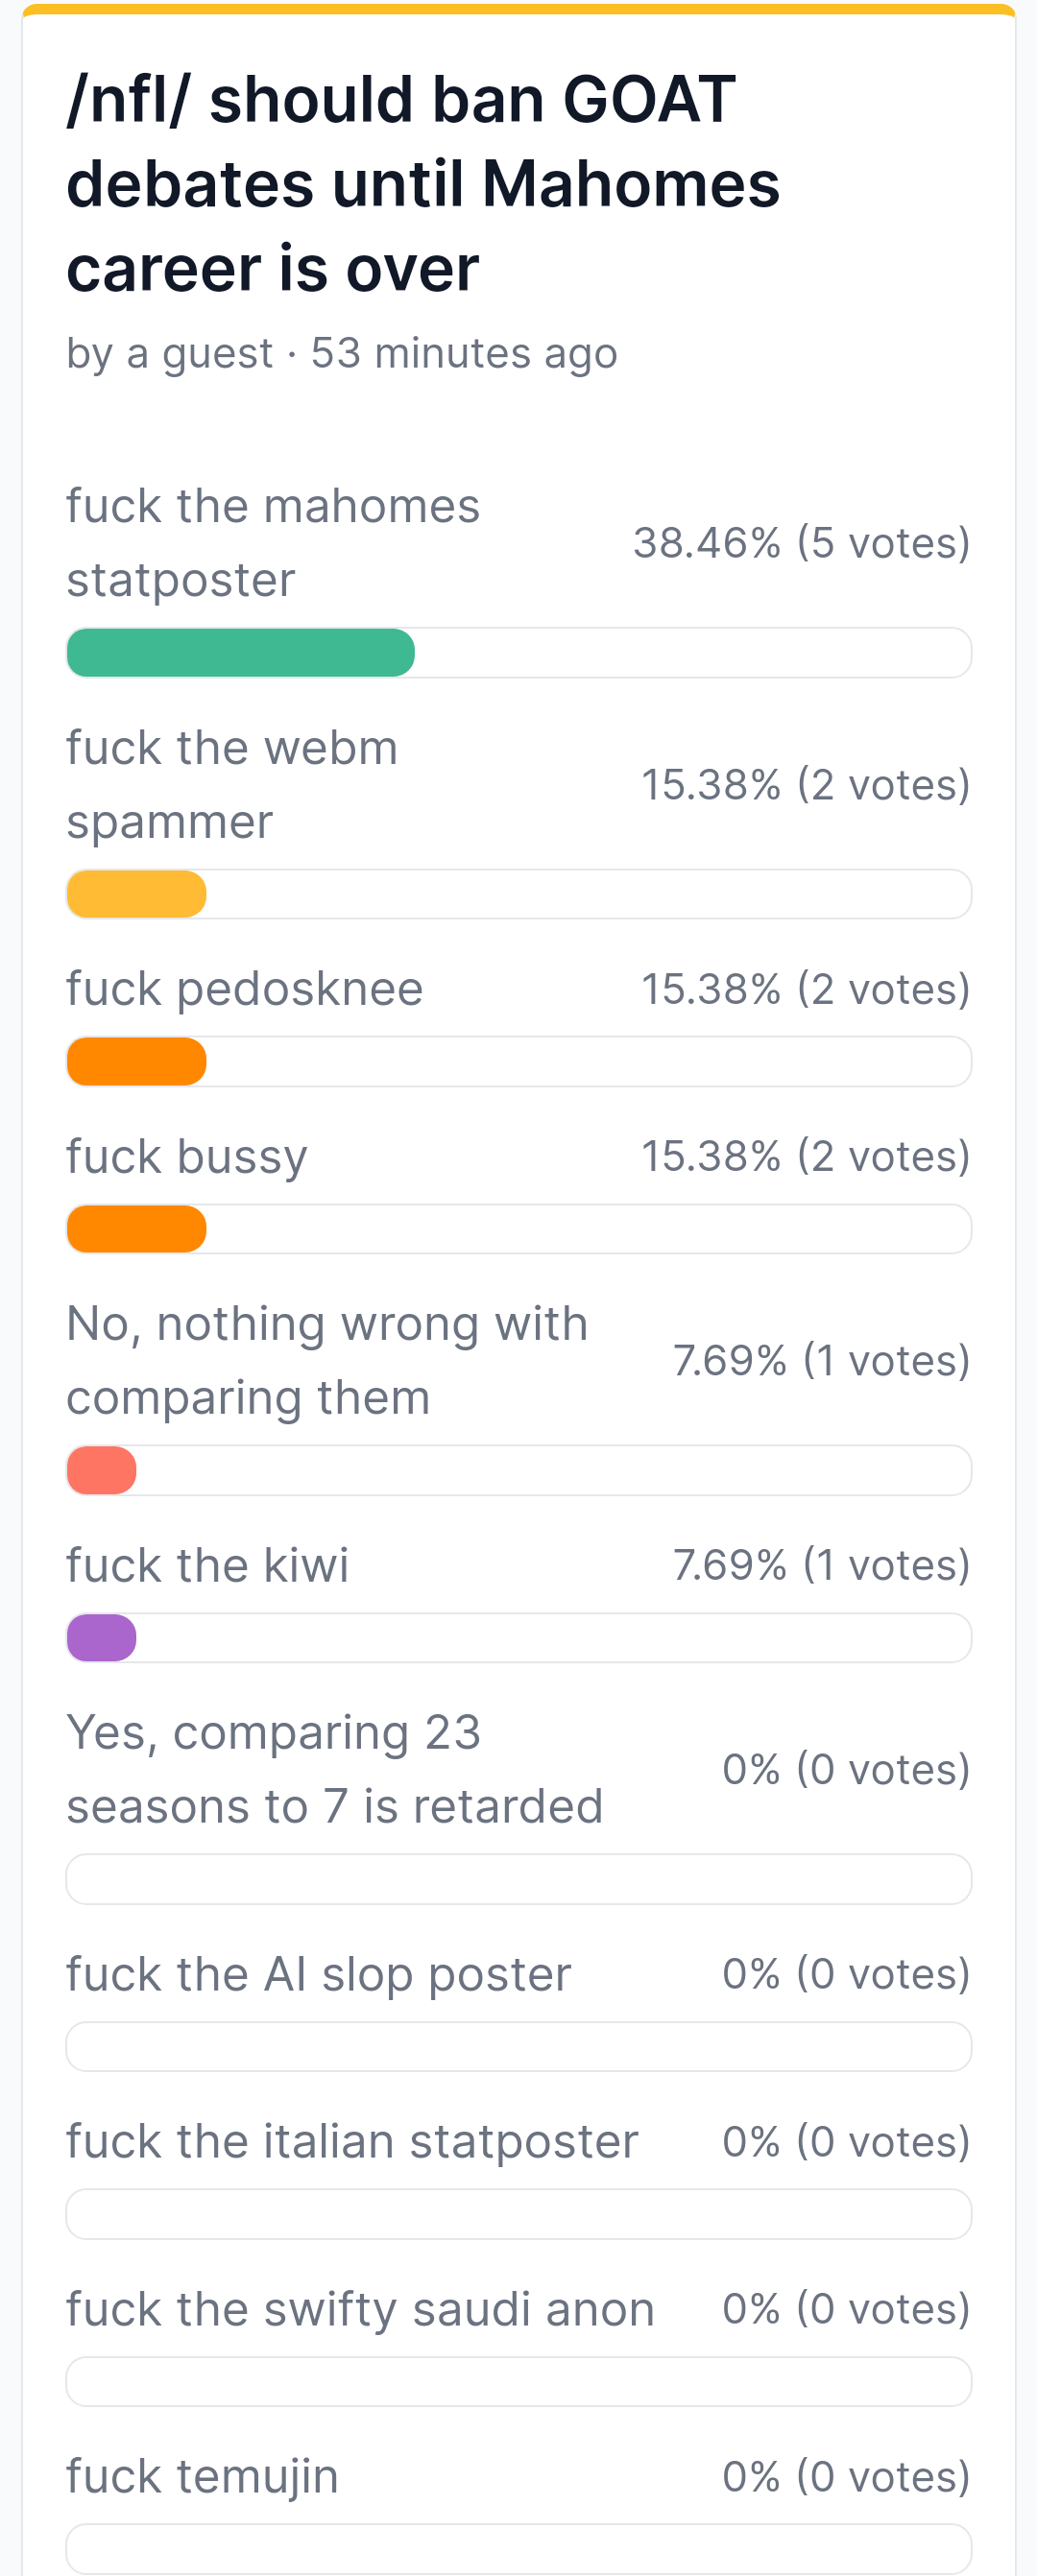1037x2576 pixels.
Task: Click the poll title heading
Action: tap(422, 184)
